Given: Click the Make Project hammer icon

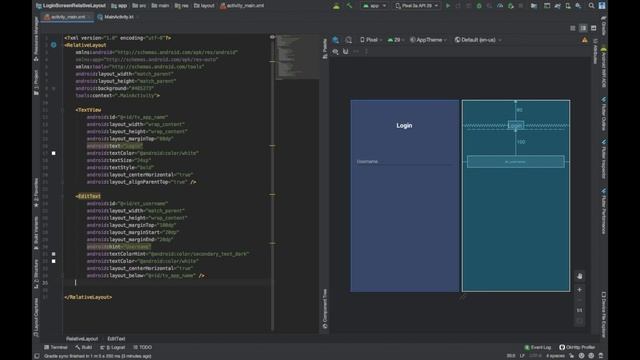Looking at the screenshot, I should point(349,6).
